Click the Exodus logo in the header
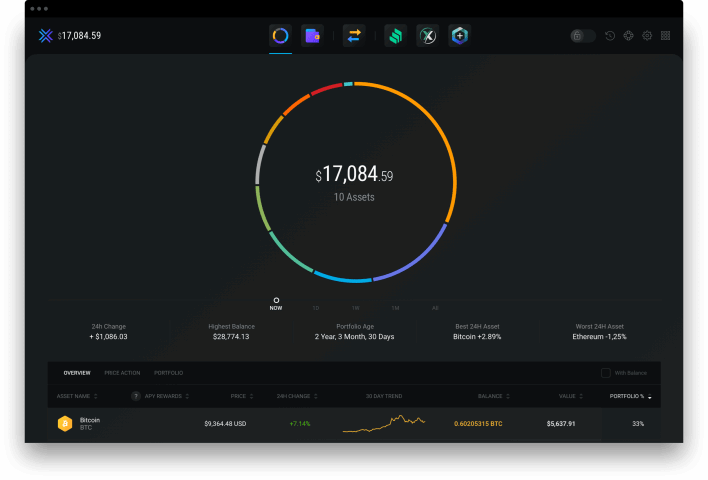 (46, 36)
